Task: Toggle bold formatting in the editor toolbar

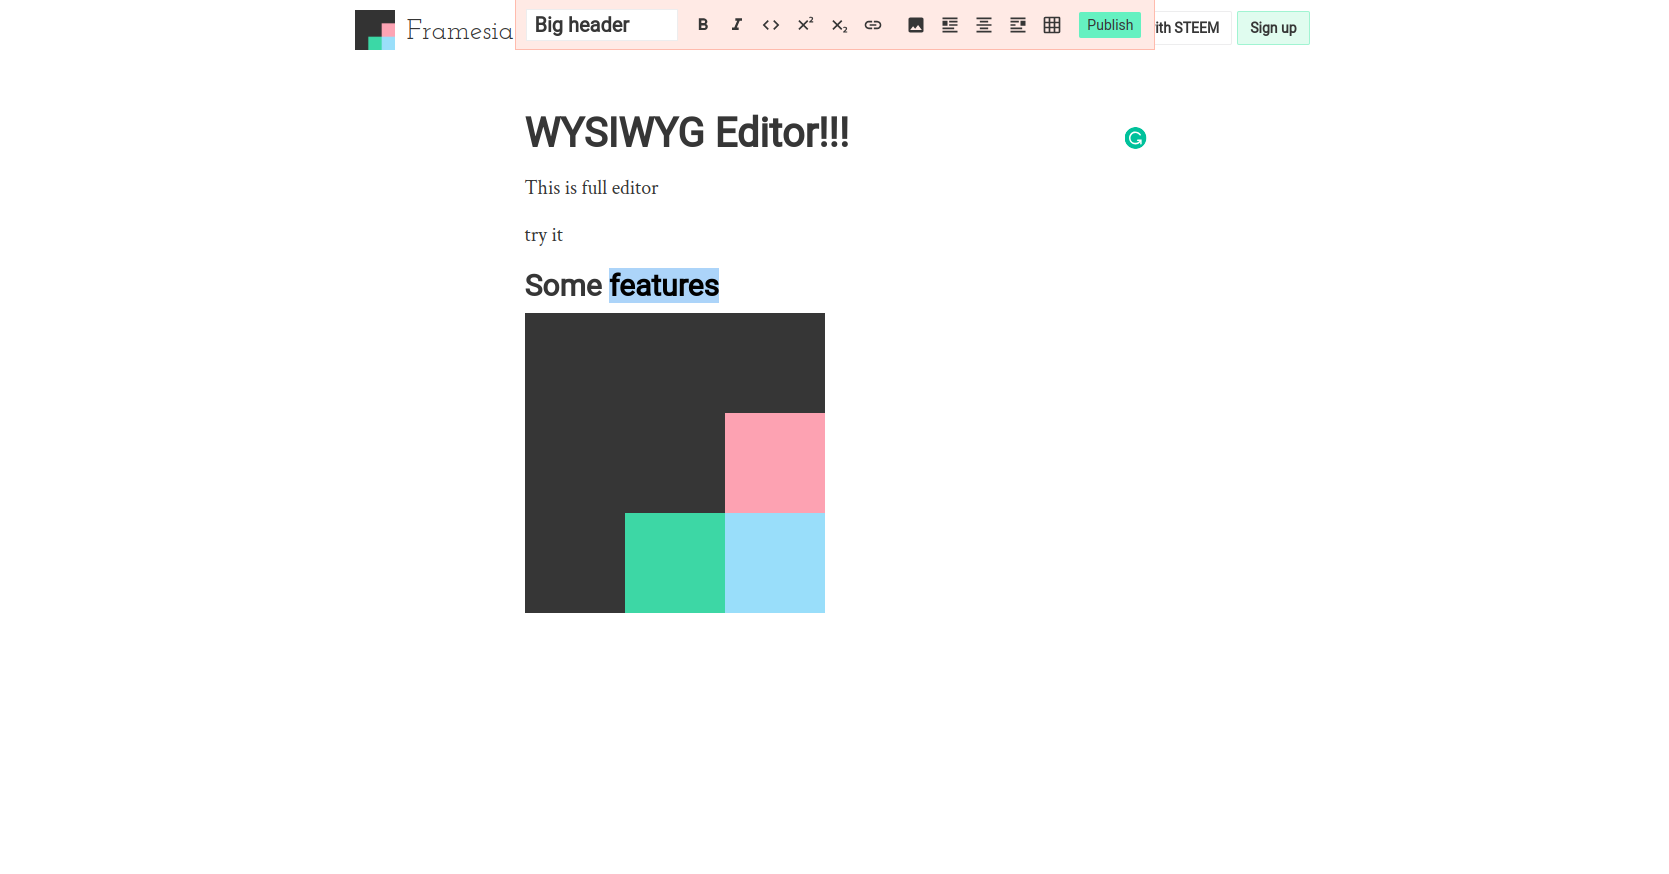Action: (x=703, y=25)
